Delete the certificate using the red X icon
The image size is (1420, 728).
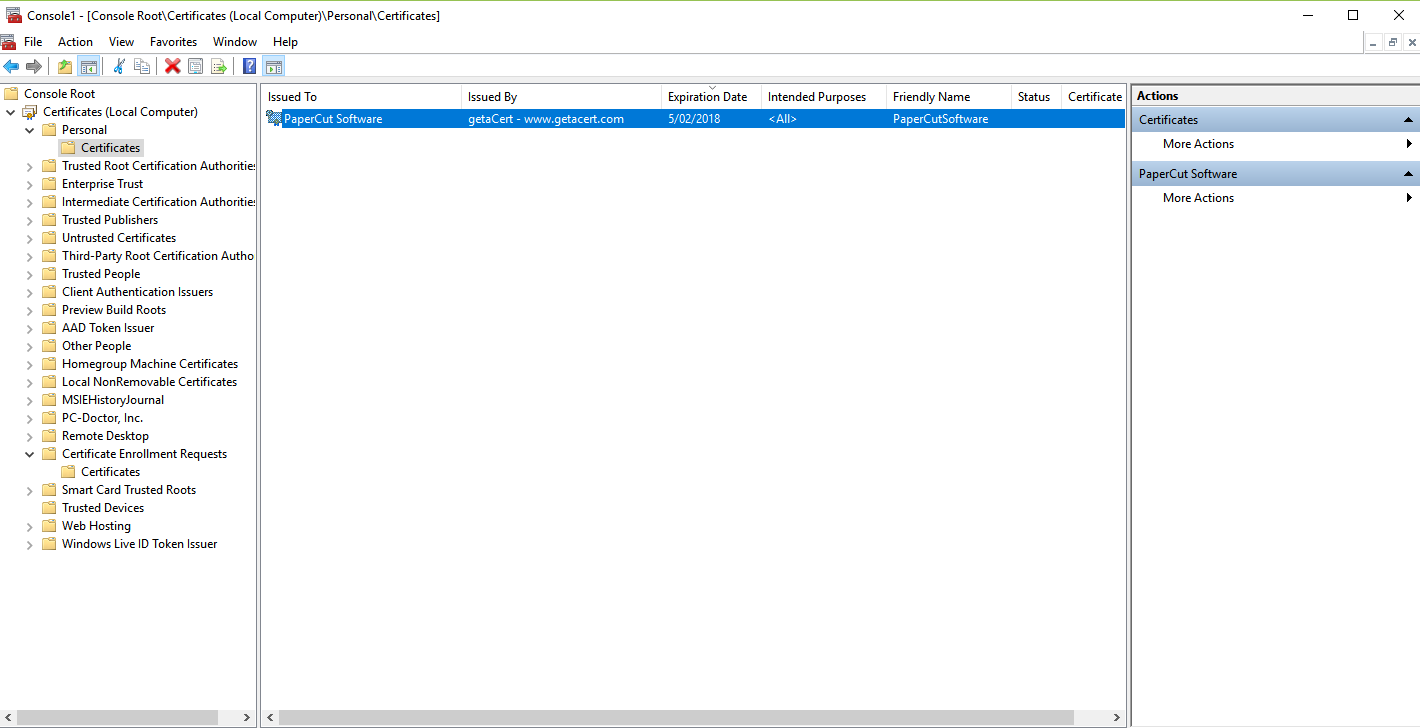[x=173, y=66]
